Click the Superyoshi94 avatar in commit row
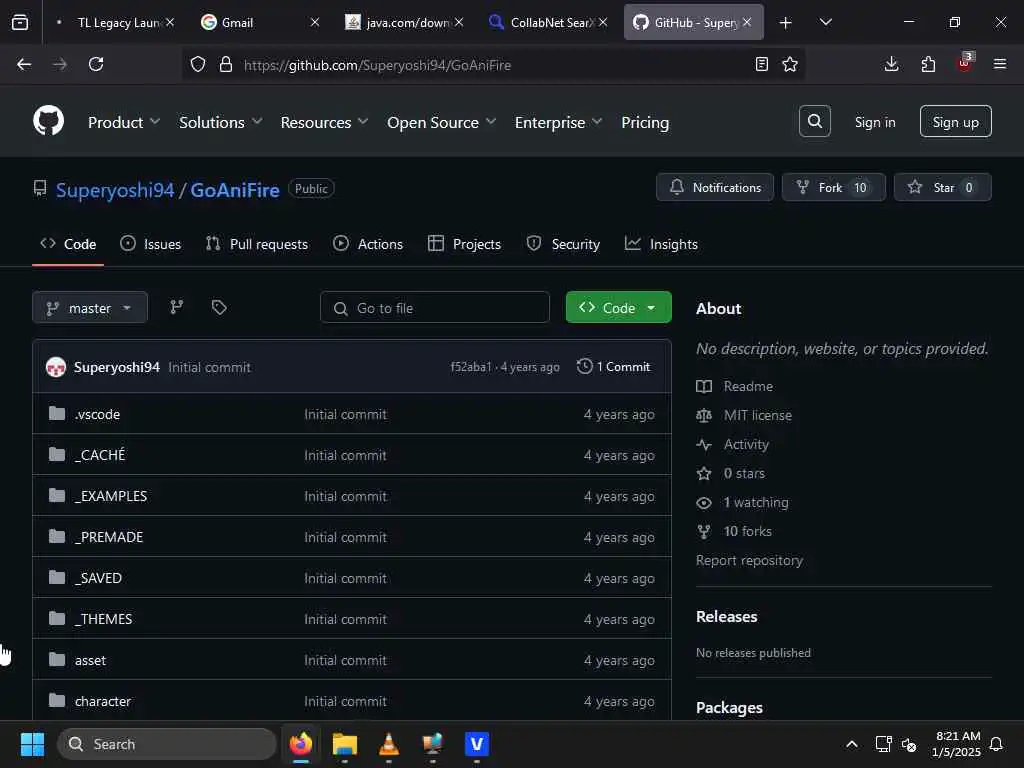The image size is (1024, 768). coord(56,367)
